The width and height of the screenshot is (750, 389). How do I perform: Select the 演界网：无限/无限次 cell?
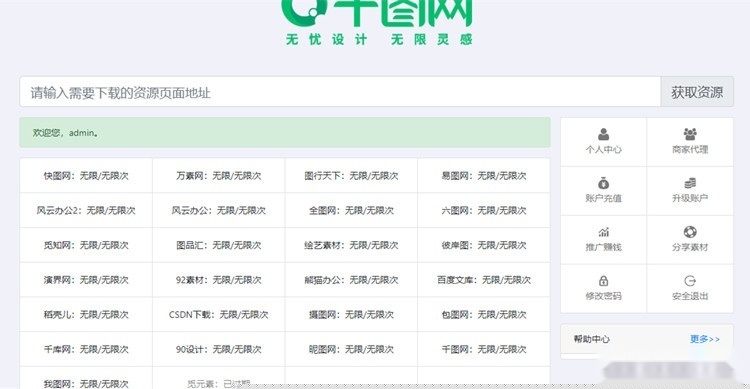(86, 279)
